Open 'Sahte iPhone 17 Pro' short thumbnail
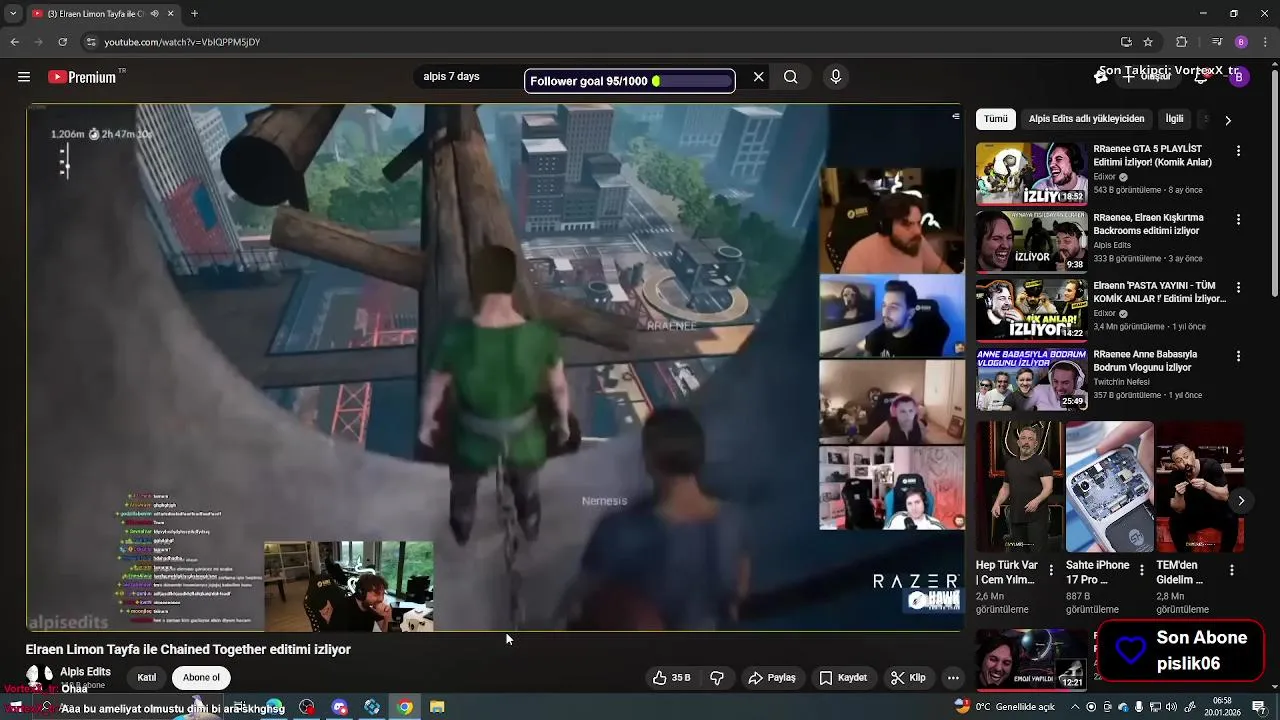Viewport: 1280px width, 720px height. 1110,486
